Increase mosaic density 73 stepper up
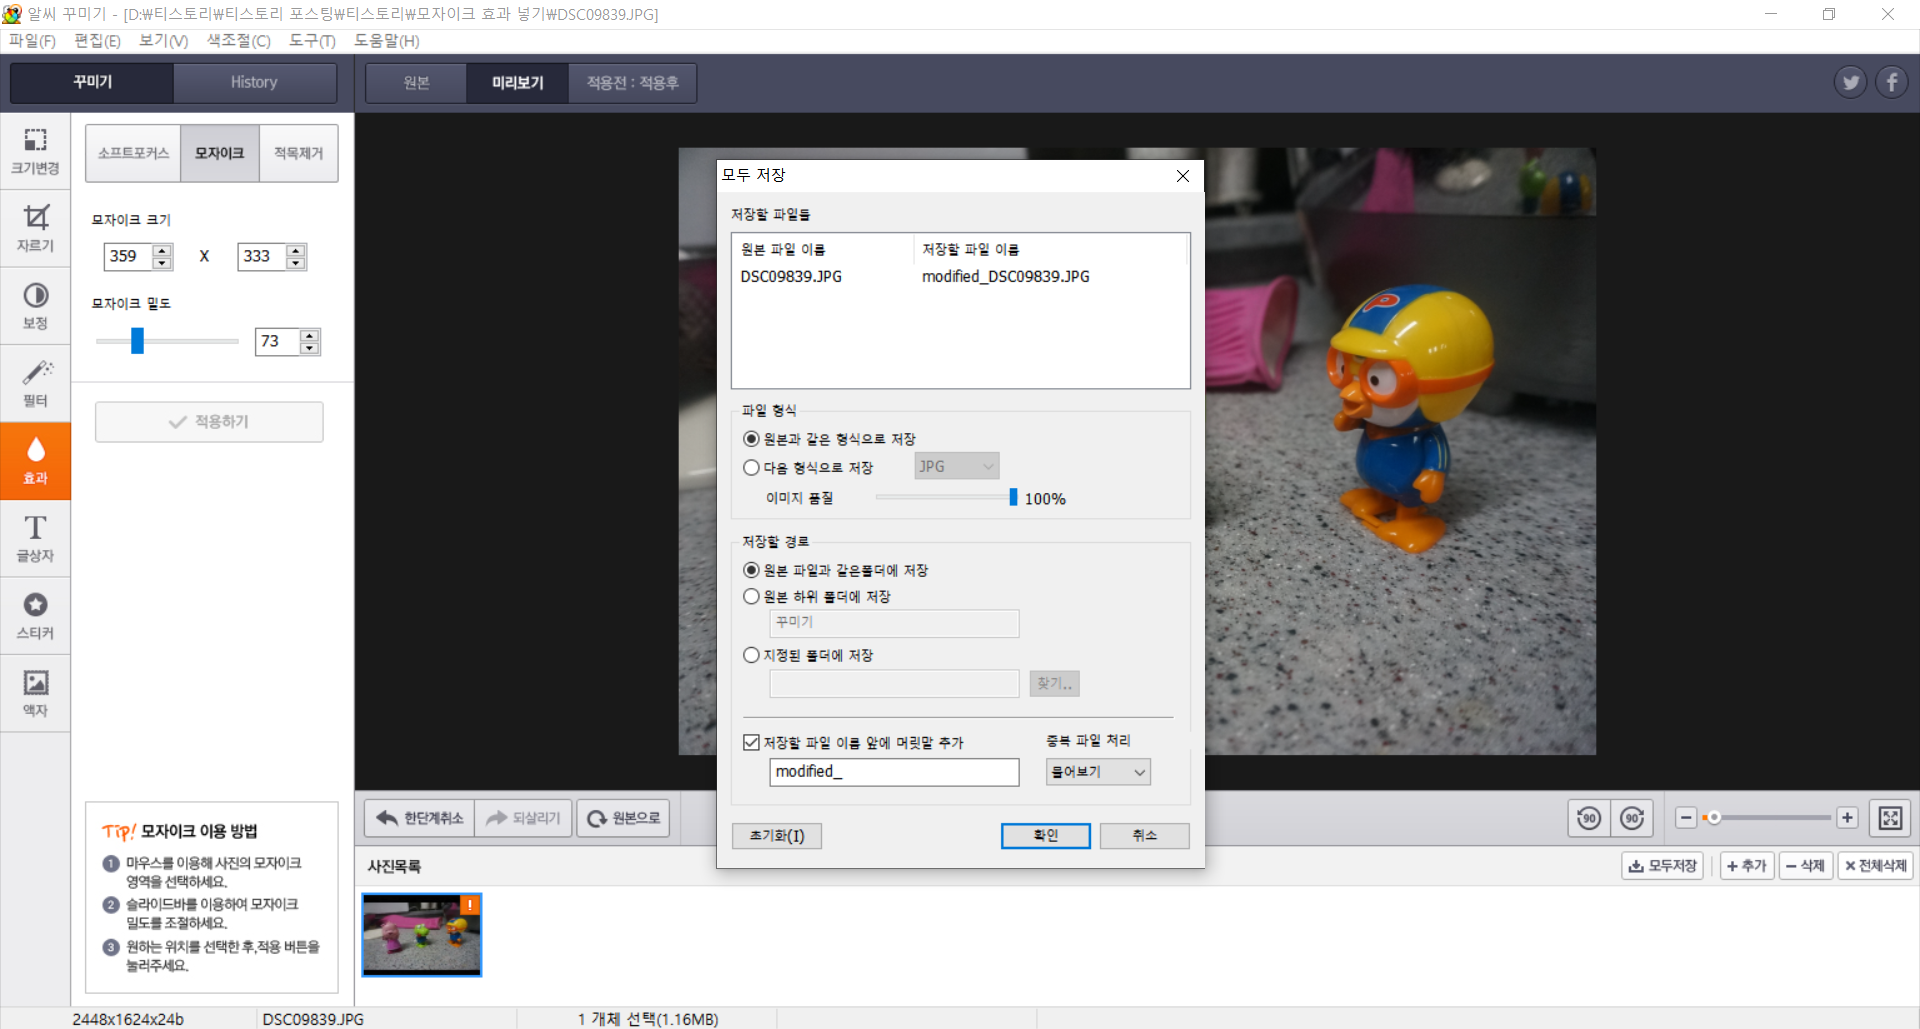1920x1029 pixels. click(310, 335)
